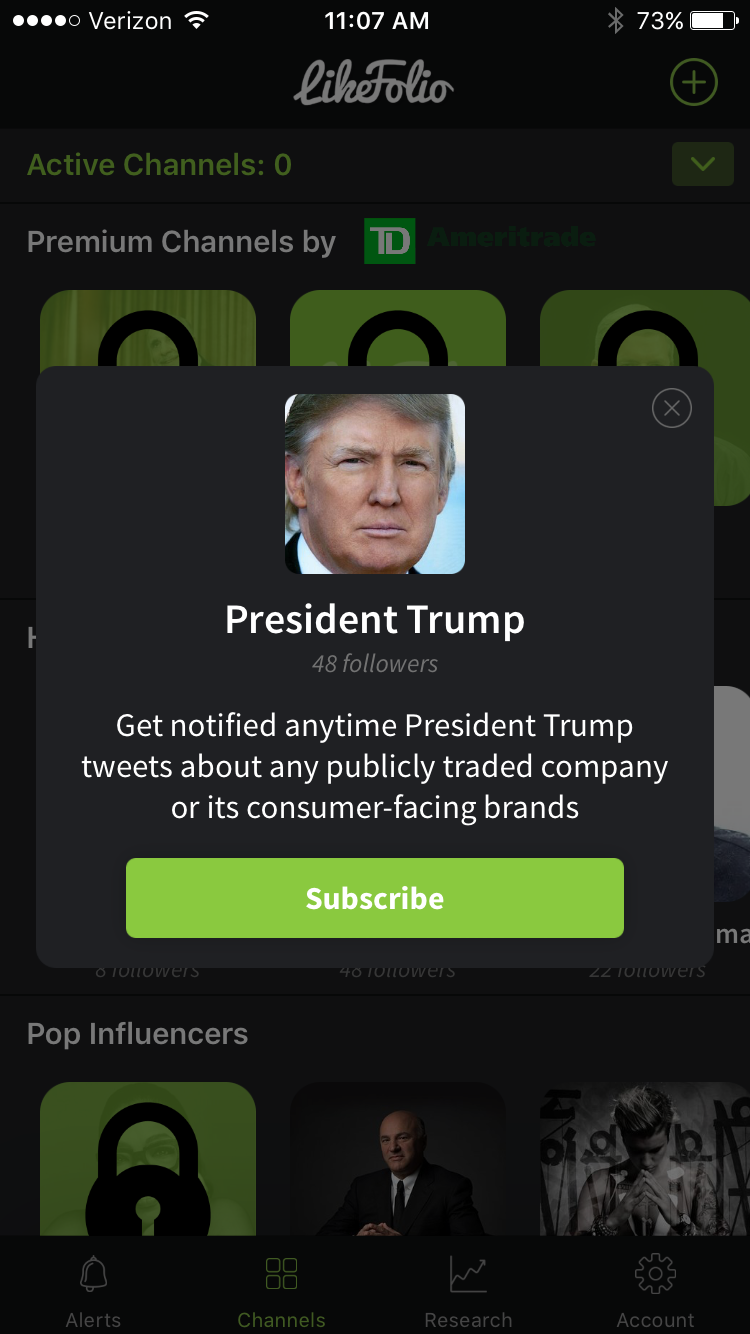Select the suited man influencer thumbnail
This screenshot has height=1334, width=750.
click(398, 1158)
